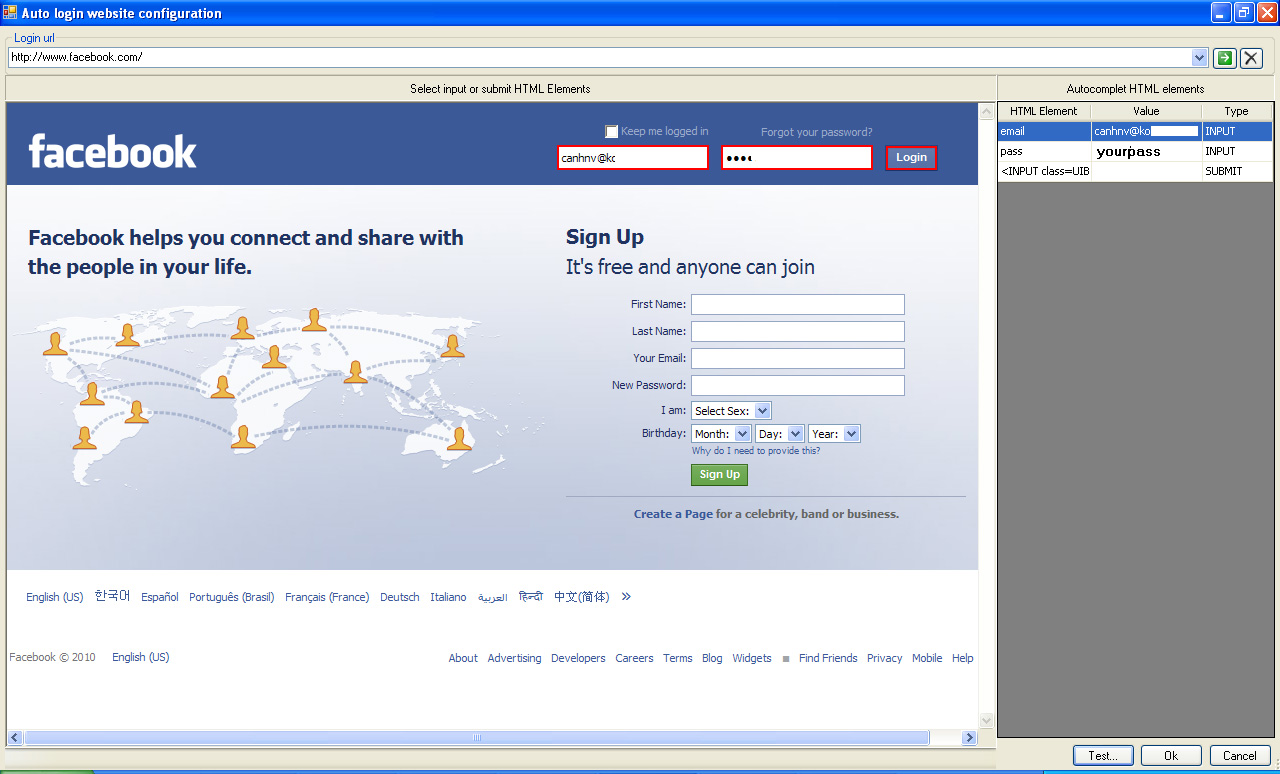Click the Deutsch language link

point(400,597)
